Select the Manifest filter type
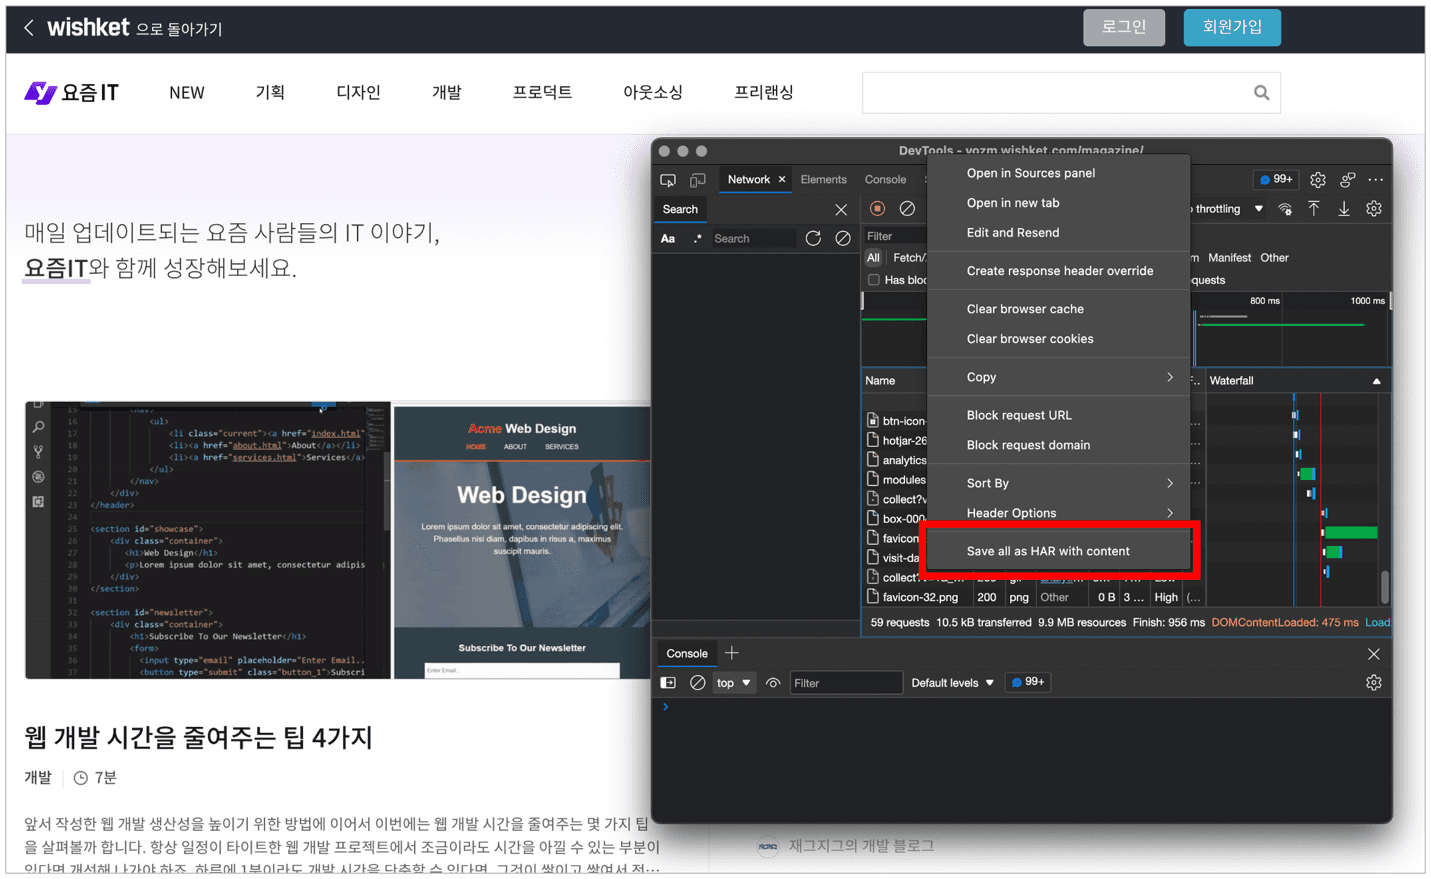The image size is (1431, 879). click(x=1229, y=258)
